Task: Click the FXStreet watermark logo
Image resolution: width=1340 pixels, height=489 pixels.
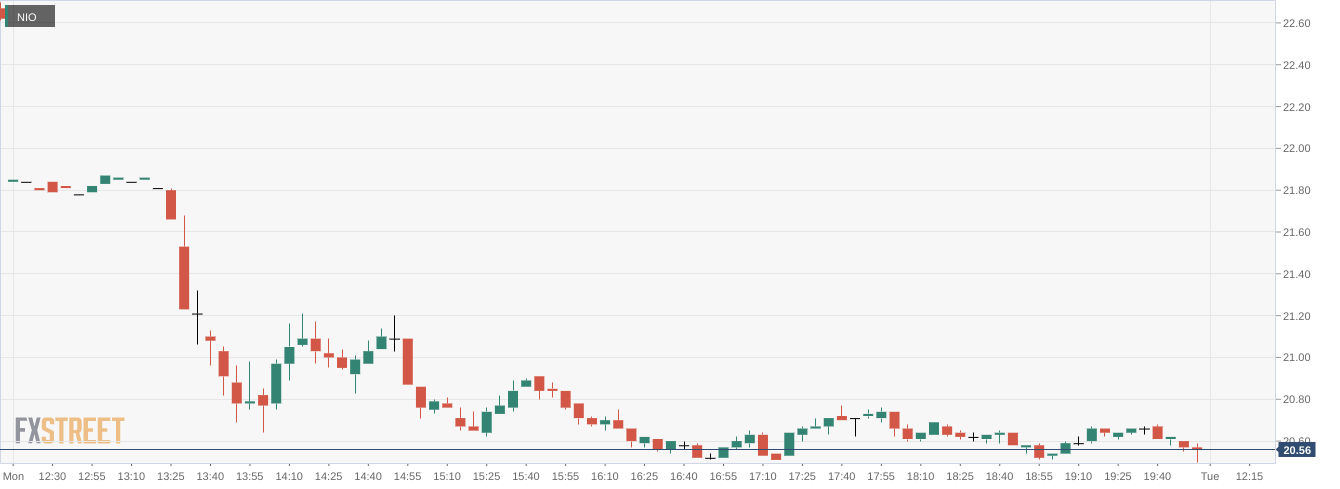Action: 69,431
